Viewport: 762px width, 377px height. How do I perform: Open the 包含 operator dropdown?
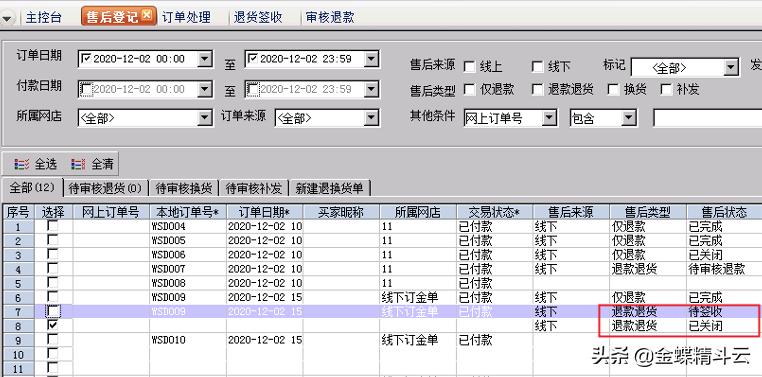629,118
